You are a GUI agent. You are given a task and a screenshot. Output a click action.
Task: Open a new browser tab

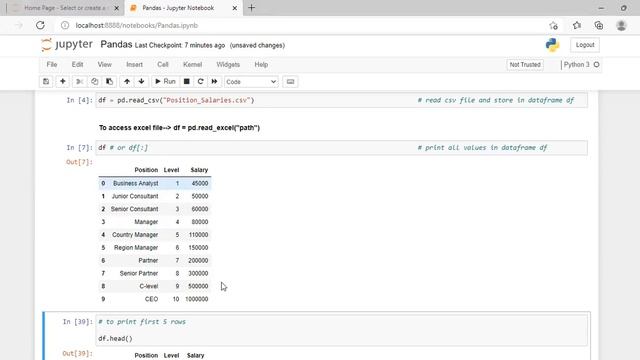(251, 8)
